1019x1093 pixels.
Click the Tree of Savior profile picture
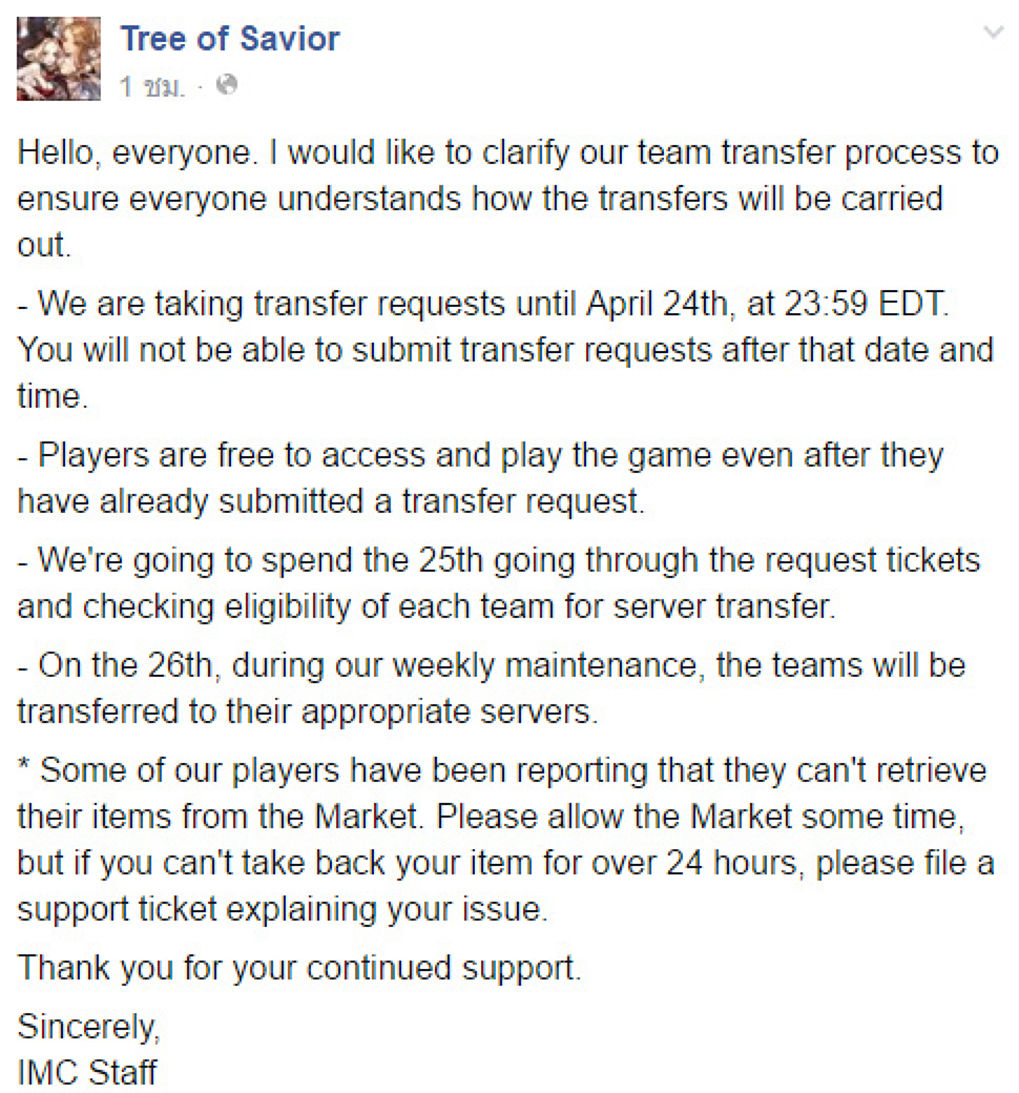tap(59, 58)
